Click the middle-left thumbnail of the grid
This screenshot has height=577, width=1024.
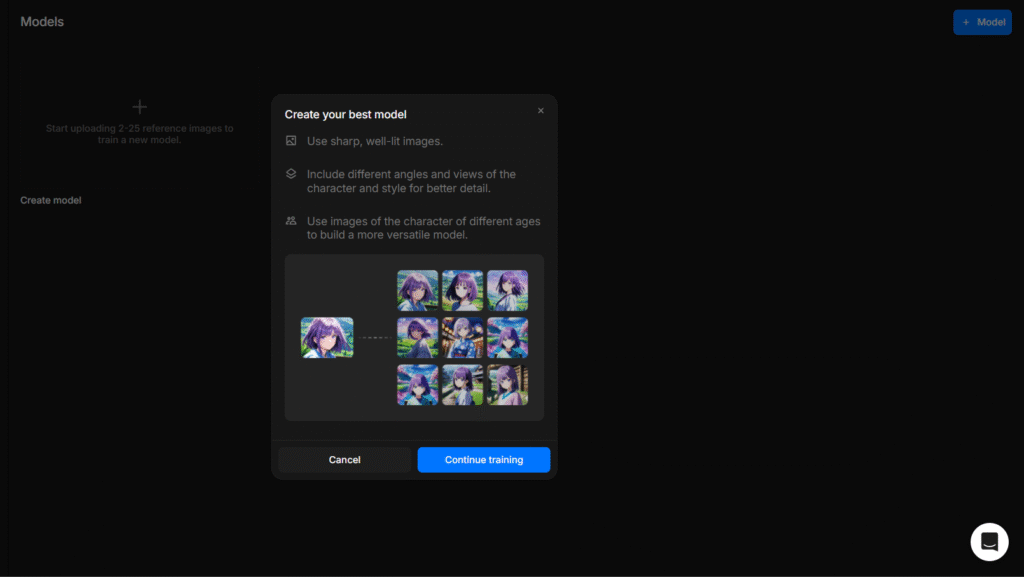coord(417,337)
